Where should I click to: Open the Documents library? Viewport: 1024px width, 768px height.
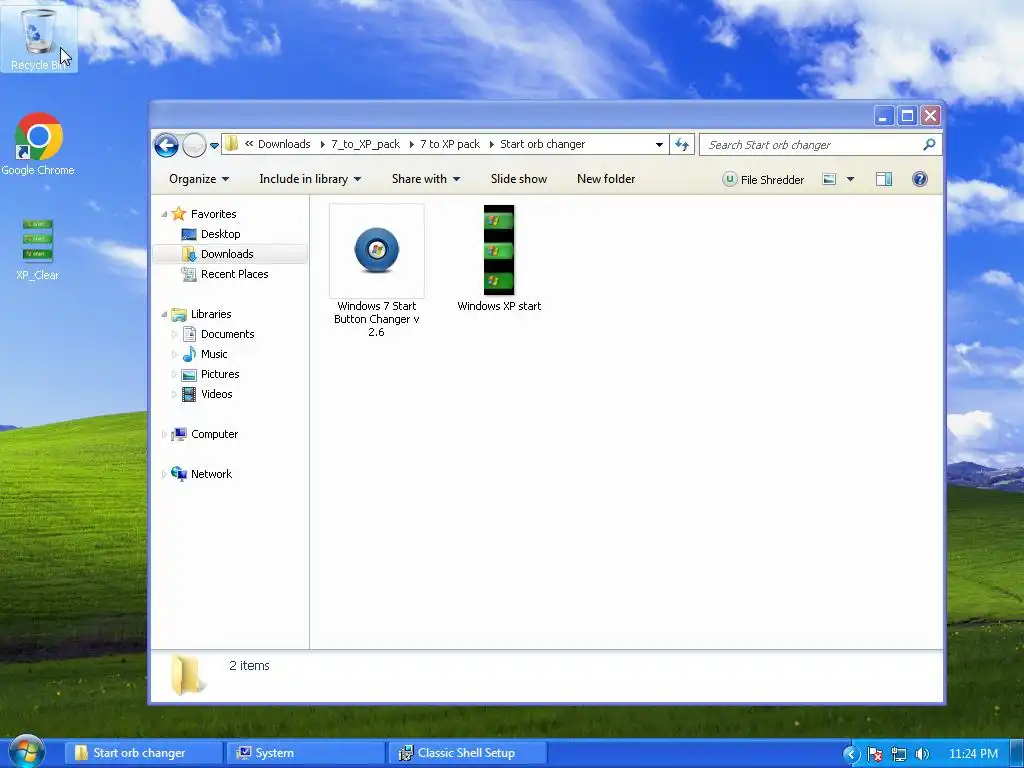[x=227, y=334]
